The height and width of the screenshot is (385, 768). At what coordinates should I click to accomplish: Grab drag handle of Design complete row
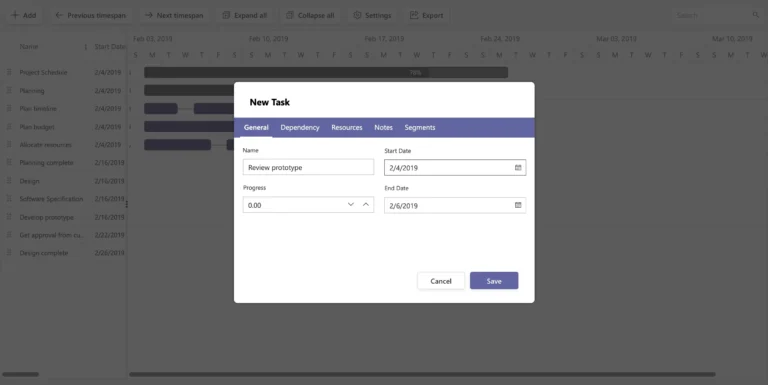click(9, 253)
